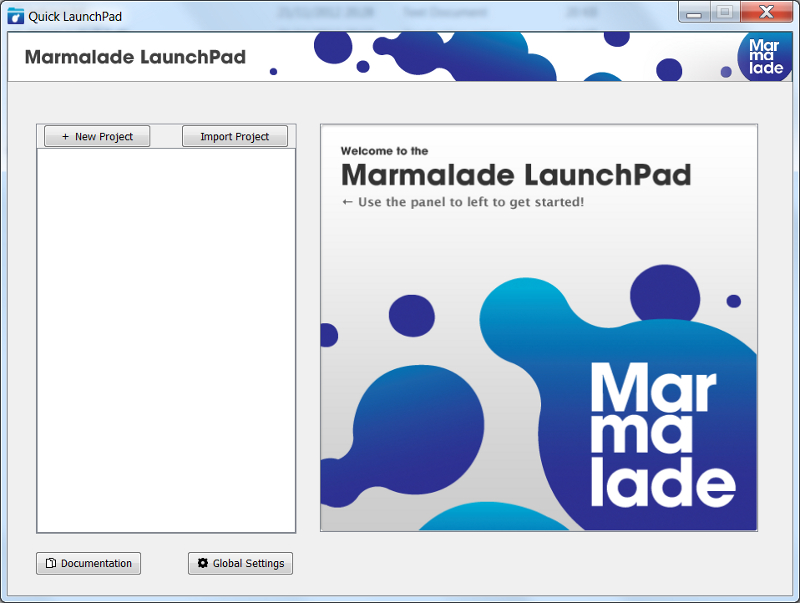Click the large Marmalade logo in welcome panel
Viewport: 800px width, 603px height.
coord(662,434)
